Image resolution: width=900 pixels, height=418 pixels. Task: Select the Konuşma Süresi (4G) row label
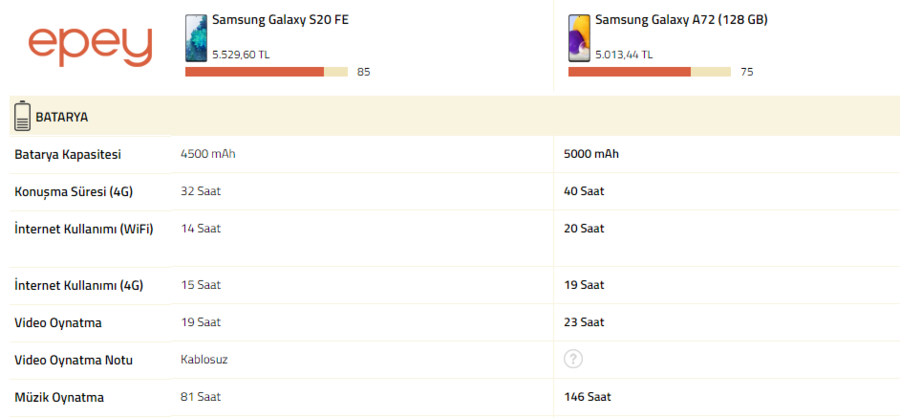pos(73,192)
